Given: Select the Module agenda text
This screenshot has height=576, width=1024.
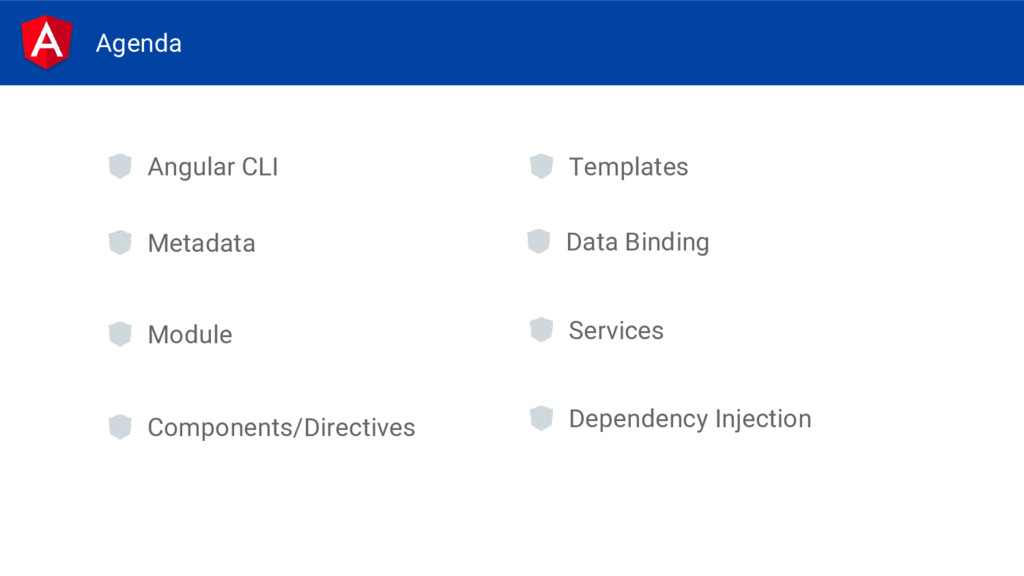Looking at the screenshot, I should 190,335.
